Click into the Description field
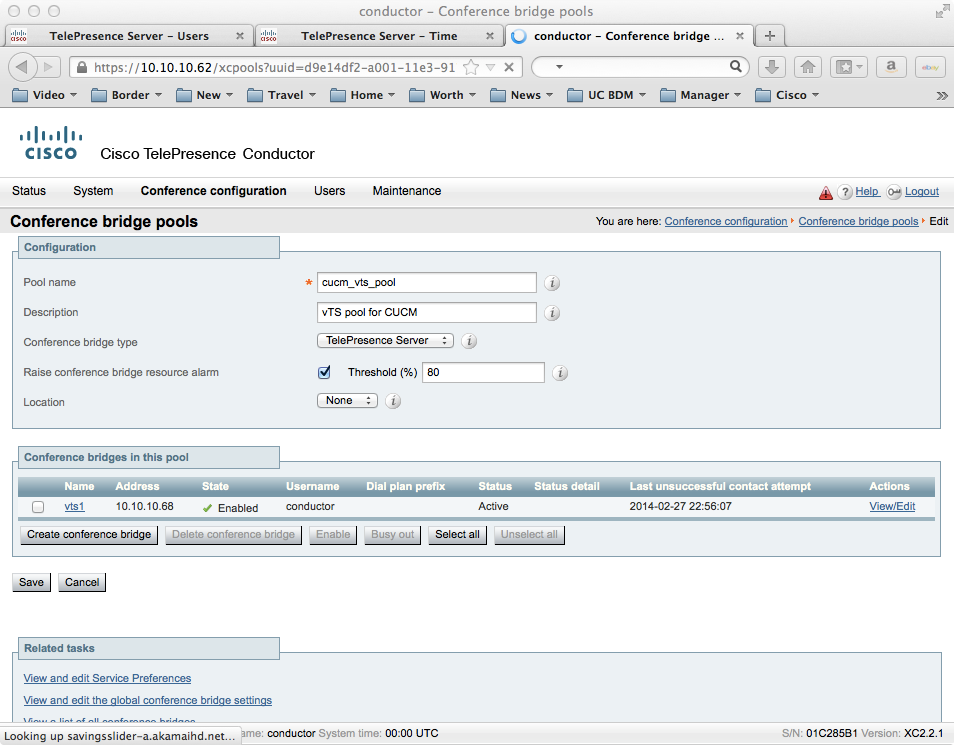Viewport: 954px width, 745px height. pos(427,312)
